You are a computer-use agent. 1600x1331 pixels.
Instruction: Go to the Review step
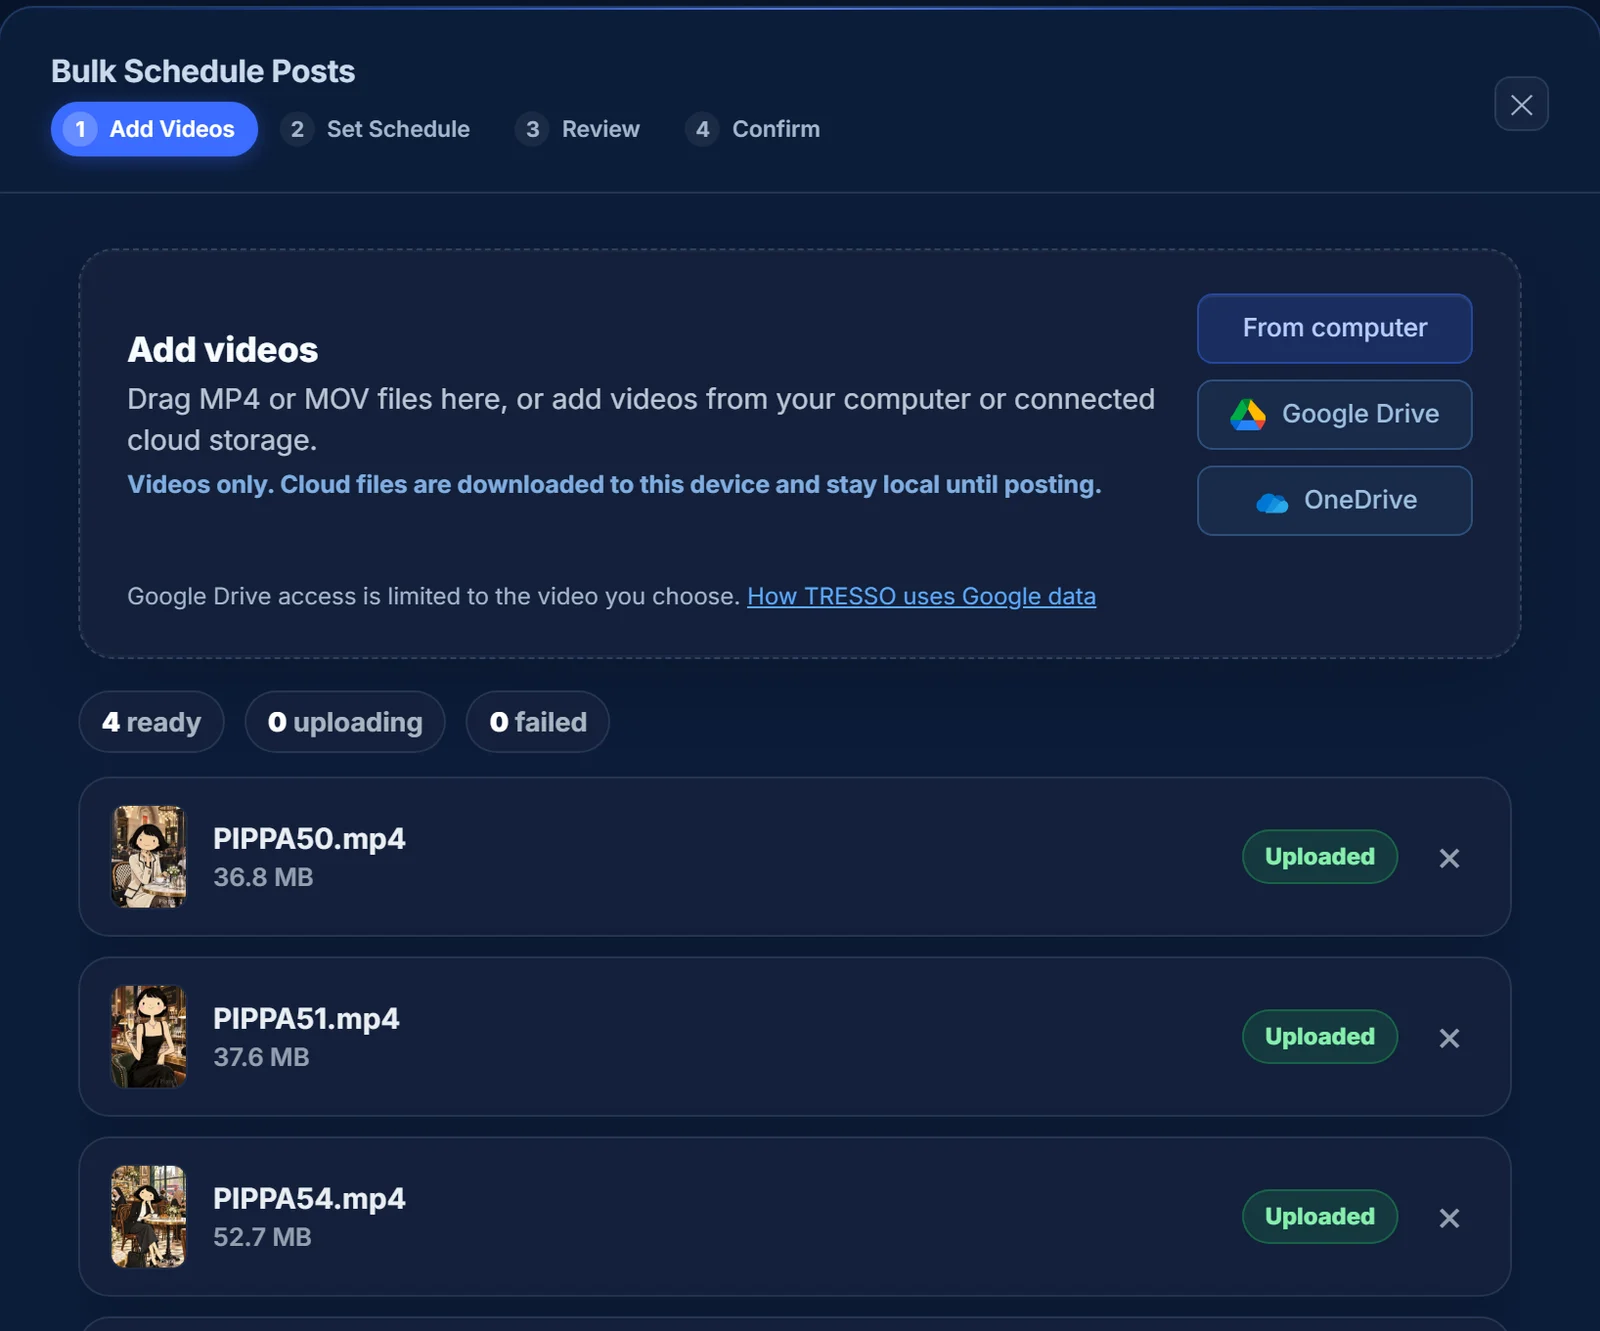(x=578, y=129)
